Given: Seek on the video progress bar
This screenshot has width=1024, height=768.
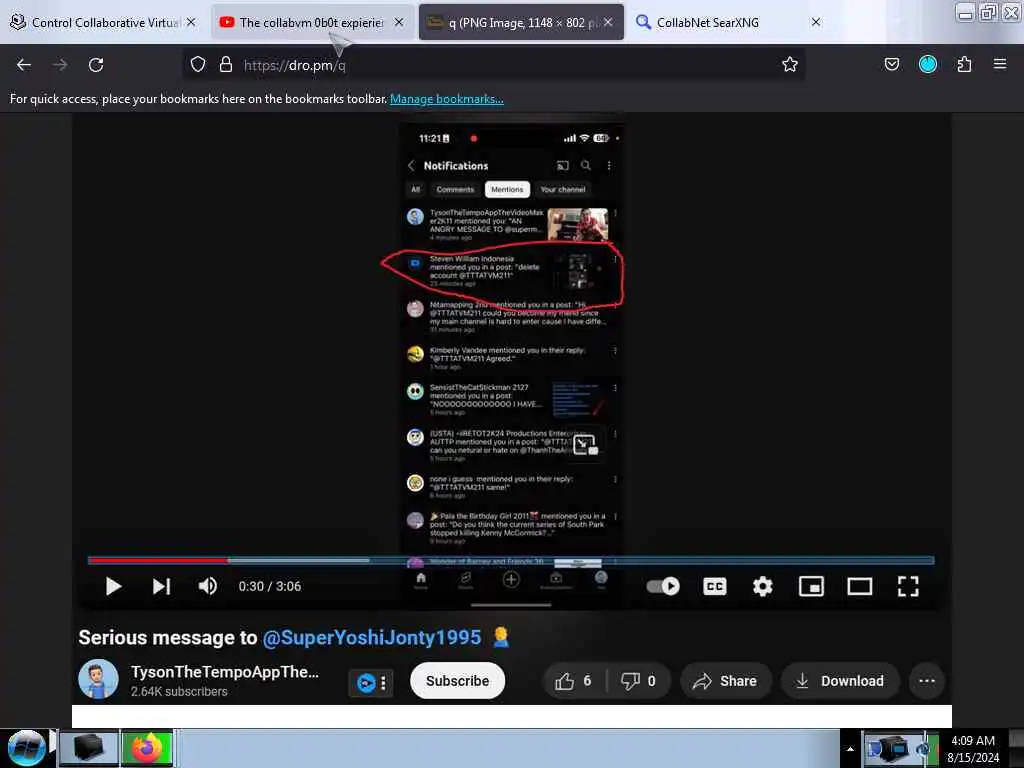Looking at the screenshot, I should click(x=511, y=560).
